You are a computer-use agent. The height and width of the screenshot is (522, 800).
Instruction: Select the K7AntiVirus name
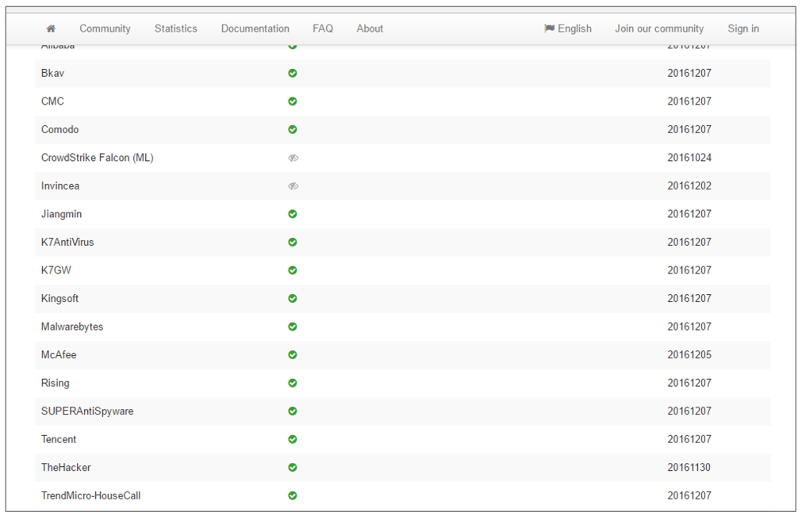point(67,242)
